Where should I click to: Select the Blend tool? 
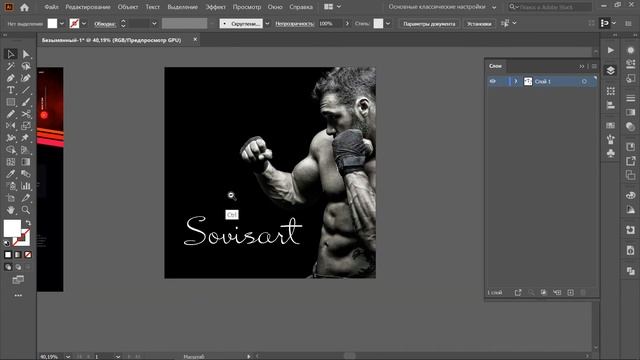point(26,174)
